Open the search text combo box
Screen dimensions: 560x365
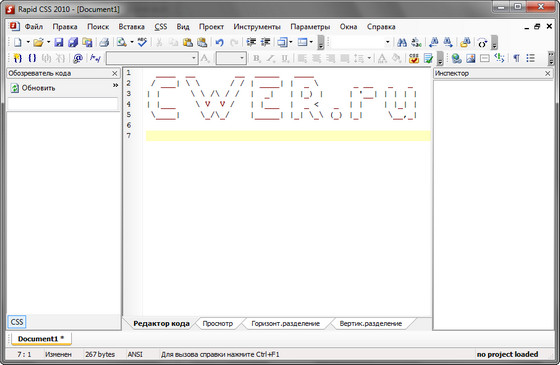coord(361,42)
